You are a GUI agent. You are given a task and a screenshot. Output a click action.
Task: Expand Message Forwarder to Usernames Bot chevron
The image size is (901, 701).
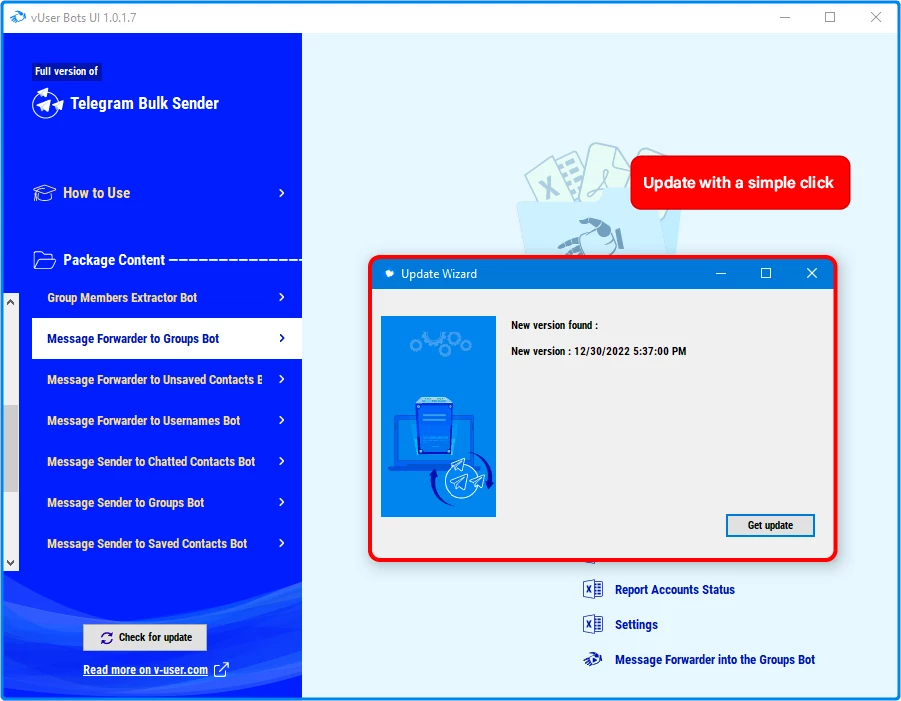pyautogui.click(x=282, y=421)
